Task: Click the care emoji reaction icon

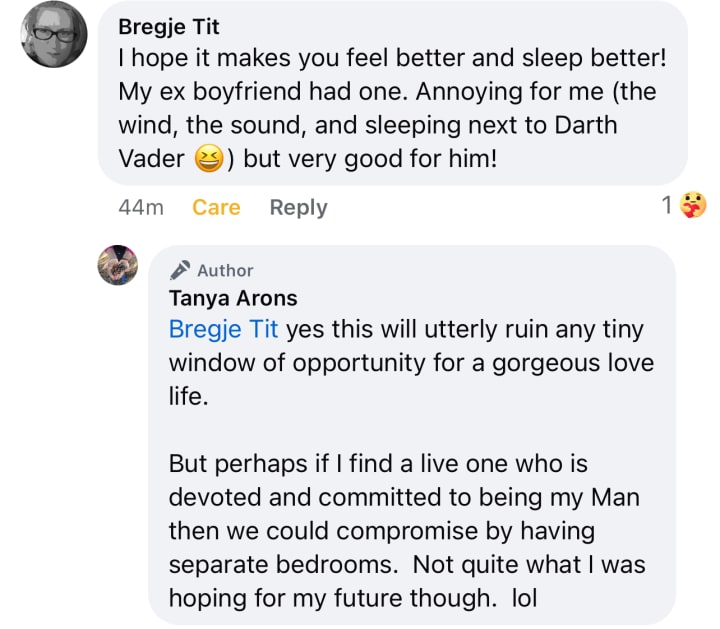Action: coord(692,205)
